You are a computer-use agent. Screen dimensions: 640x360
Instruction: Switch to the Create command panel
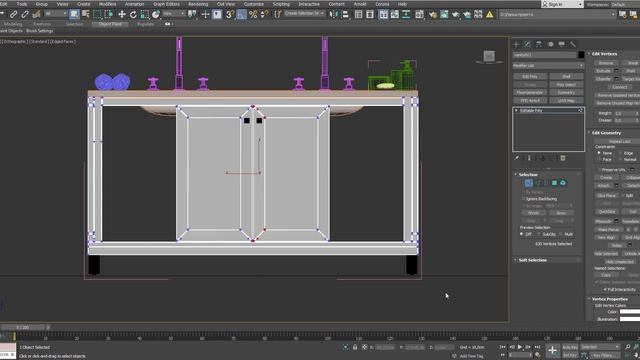pos(516,44)
